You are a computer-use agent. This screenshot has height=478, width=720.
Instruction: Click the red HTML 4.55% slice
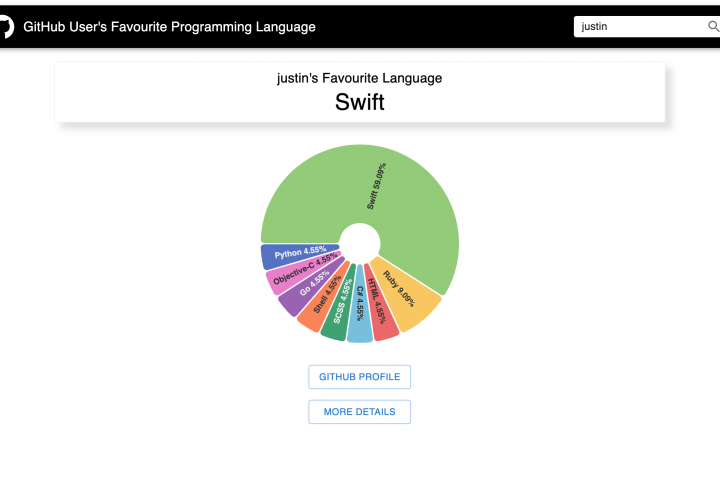pyautogui.click(x=380, y=302)
